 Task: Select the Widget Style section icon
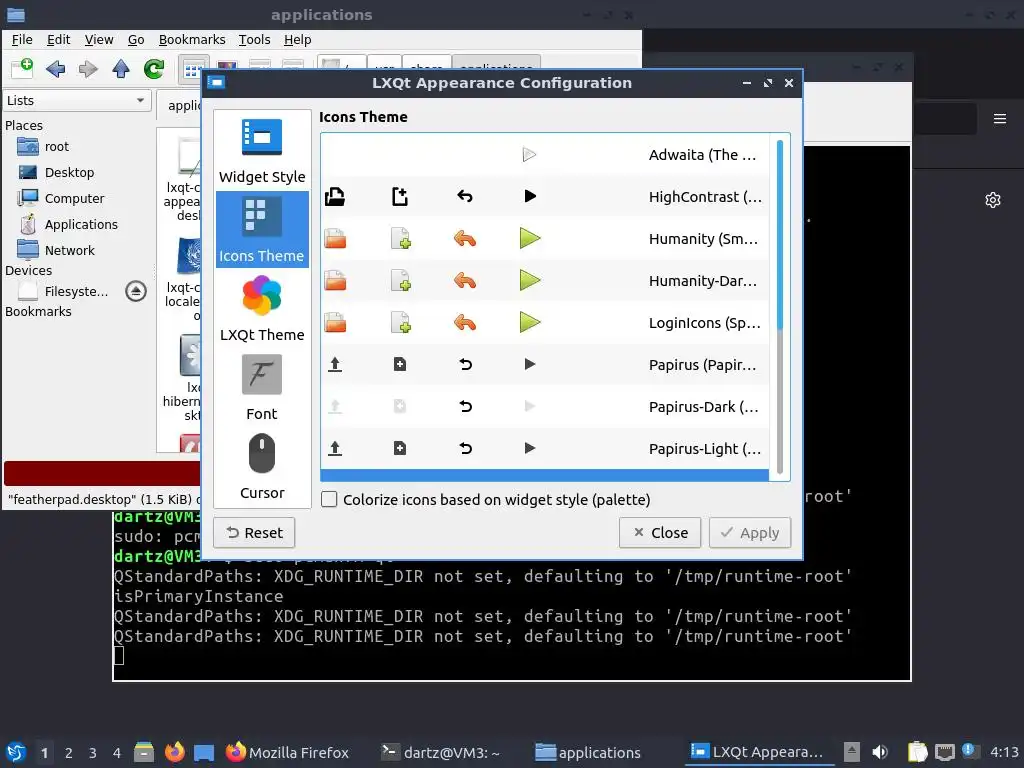[261, 136]
